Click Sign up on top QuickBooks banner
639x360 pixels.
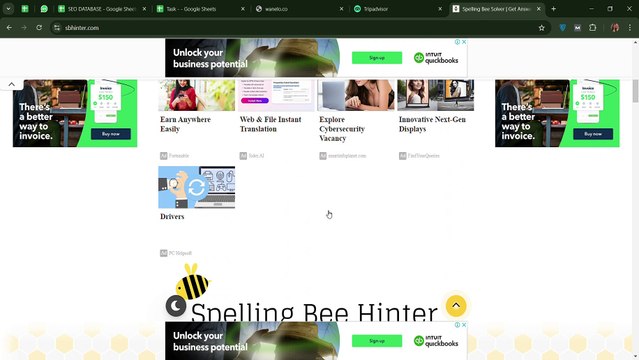(x=377, y=58)
